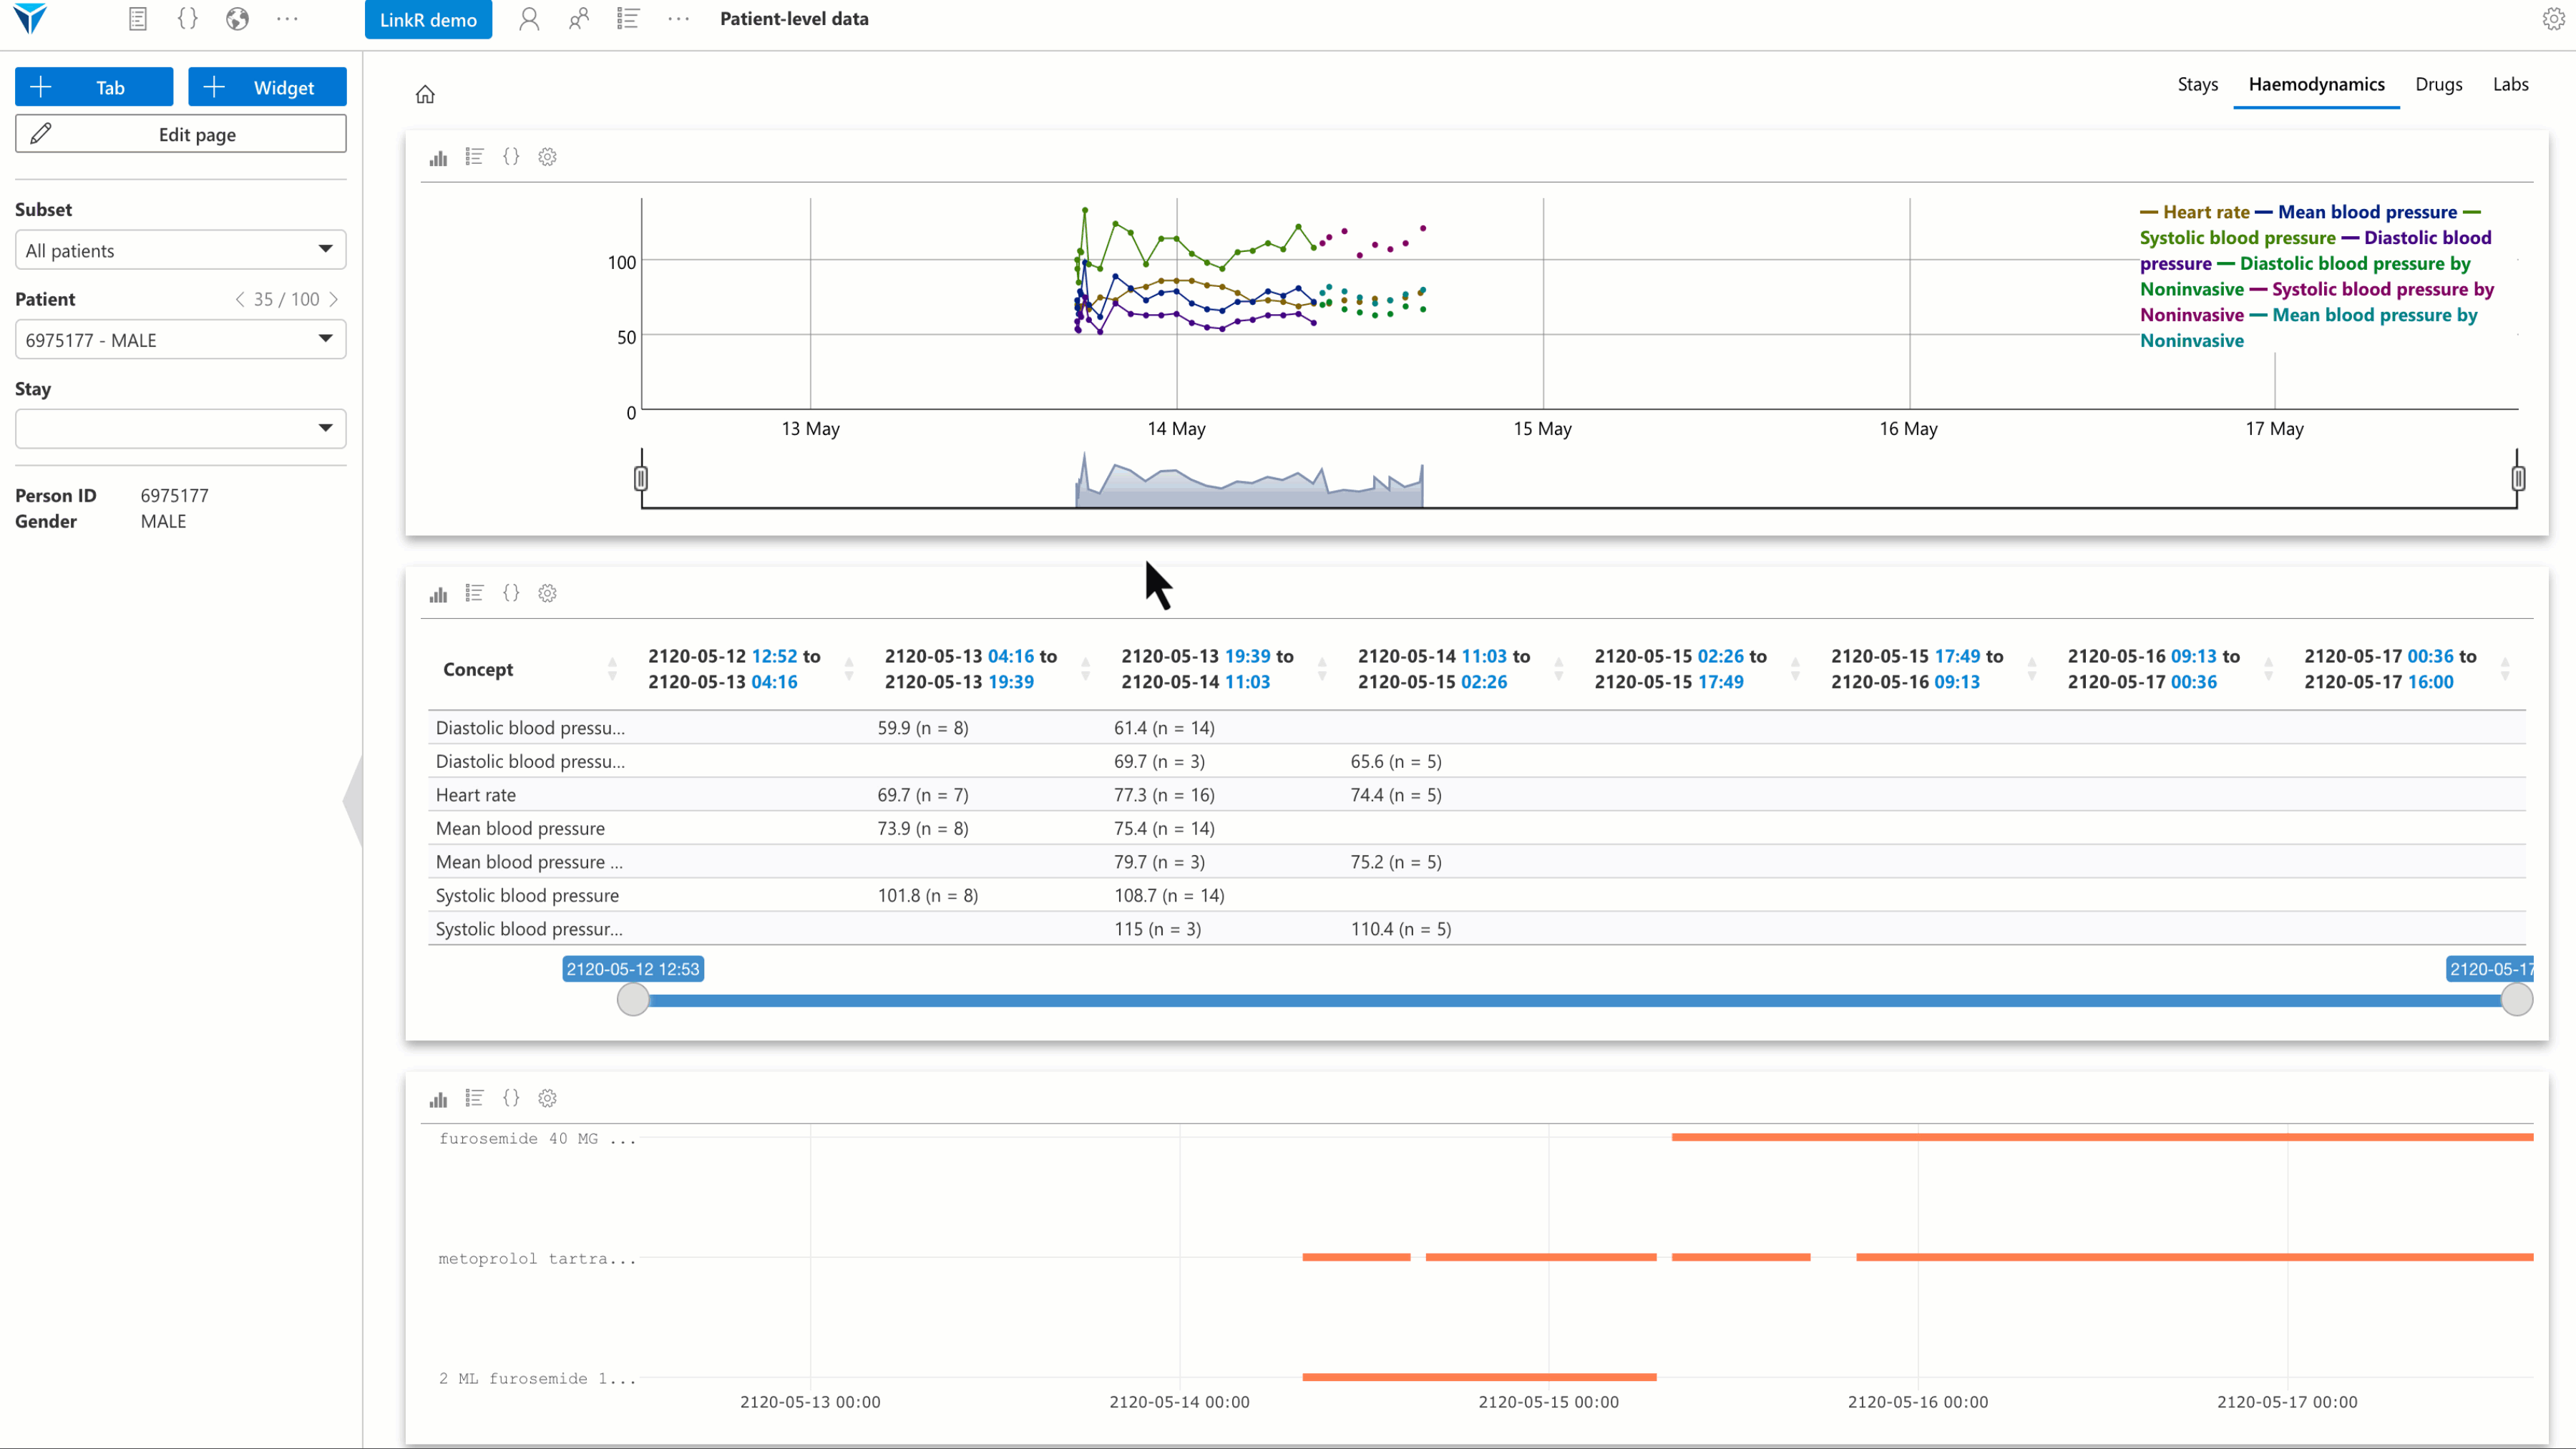Toggle the Mean blood pressure legend entry

[2366, 212]
